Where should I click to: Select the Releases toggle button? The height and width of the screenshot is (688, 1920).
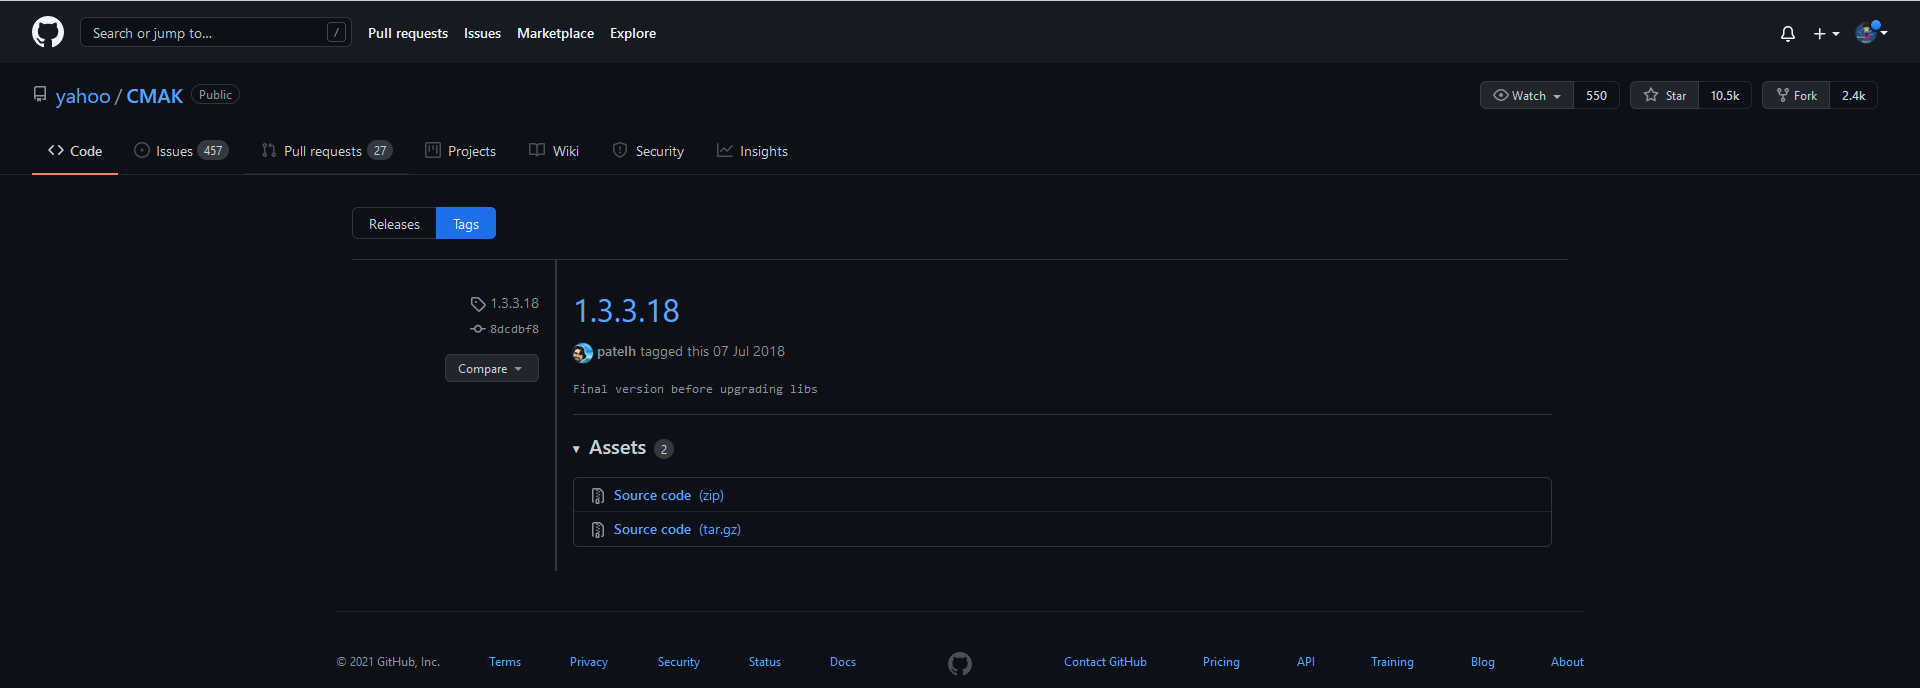(394, 224)
